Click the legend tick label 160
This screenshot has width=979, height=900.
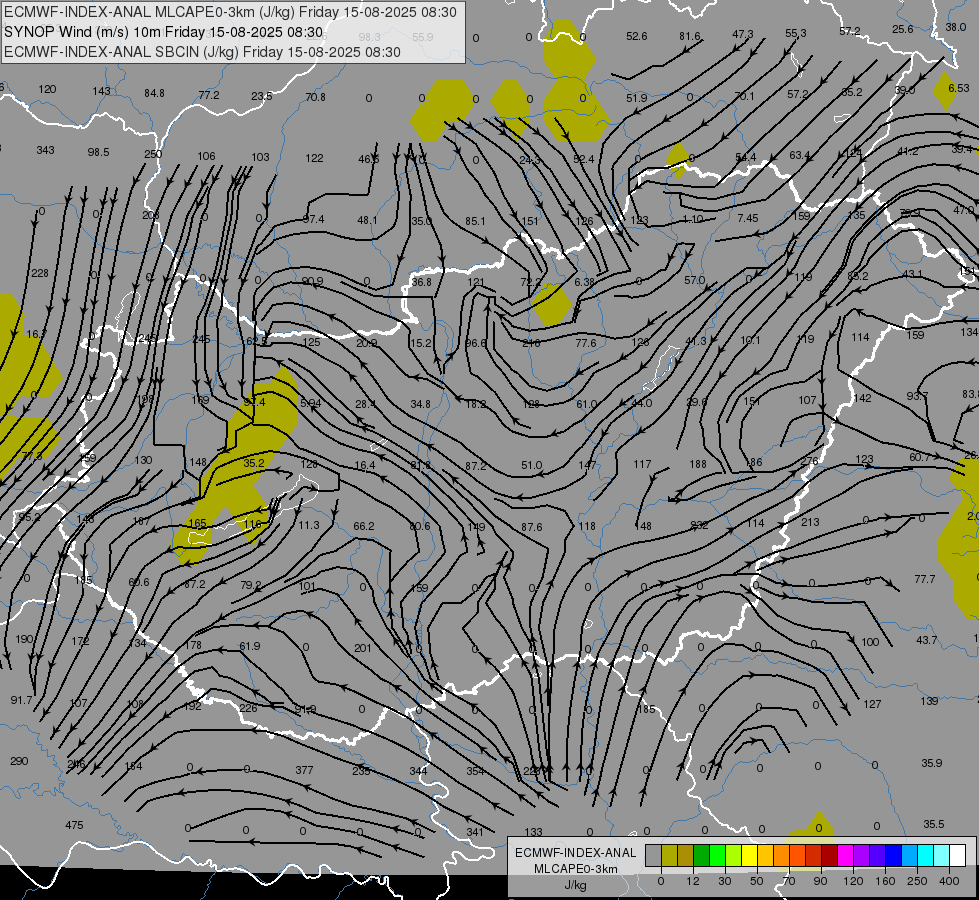[x=885, y=881]
